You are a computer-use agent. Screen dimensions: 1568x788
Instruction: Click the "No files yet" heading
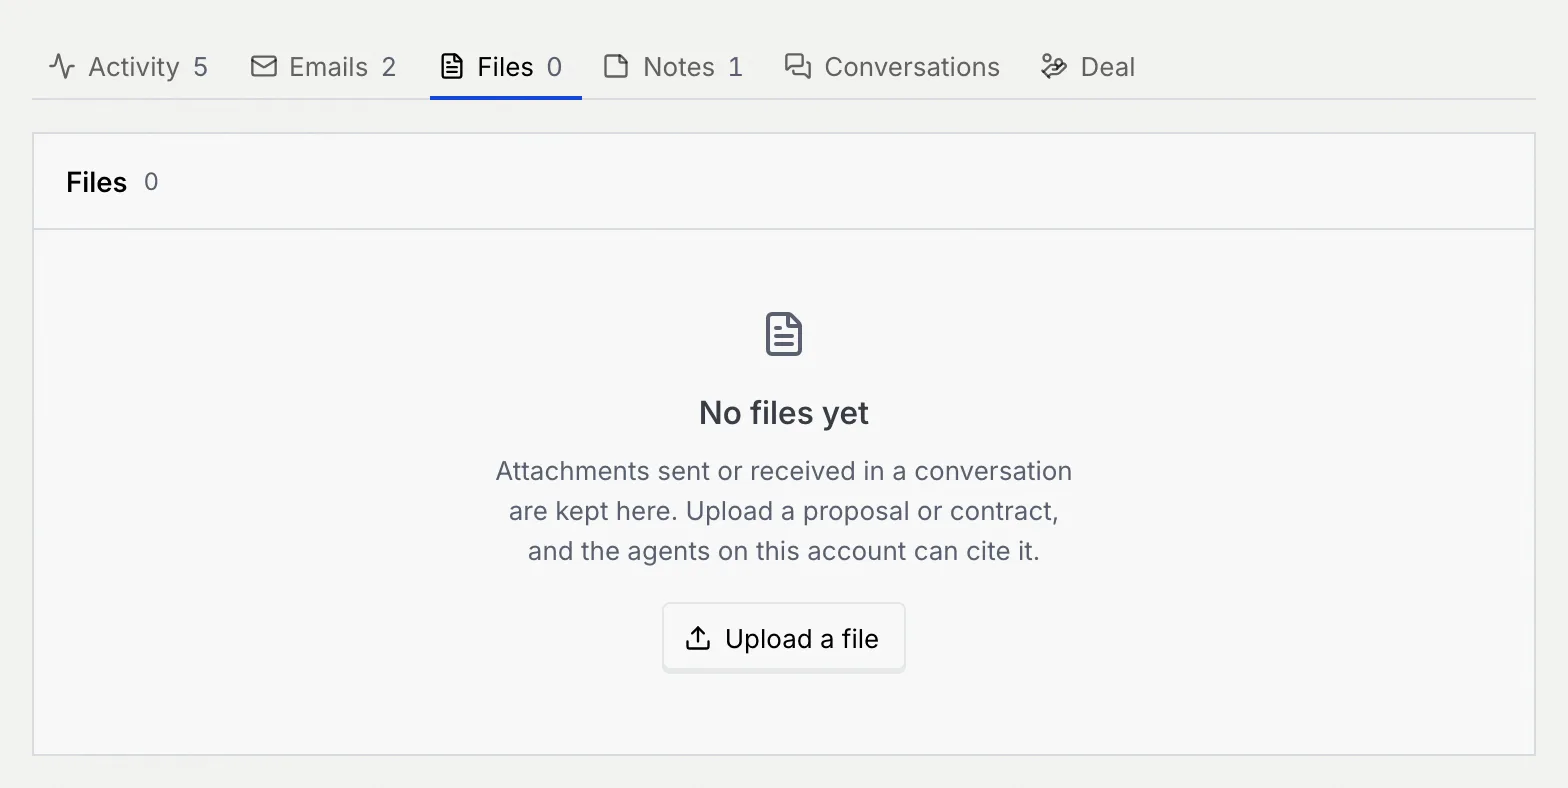tap(784, 413)
